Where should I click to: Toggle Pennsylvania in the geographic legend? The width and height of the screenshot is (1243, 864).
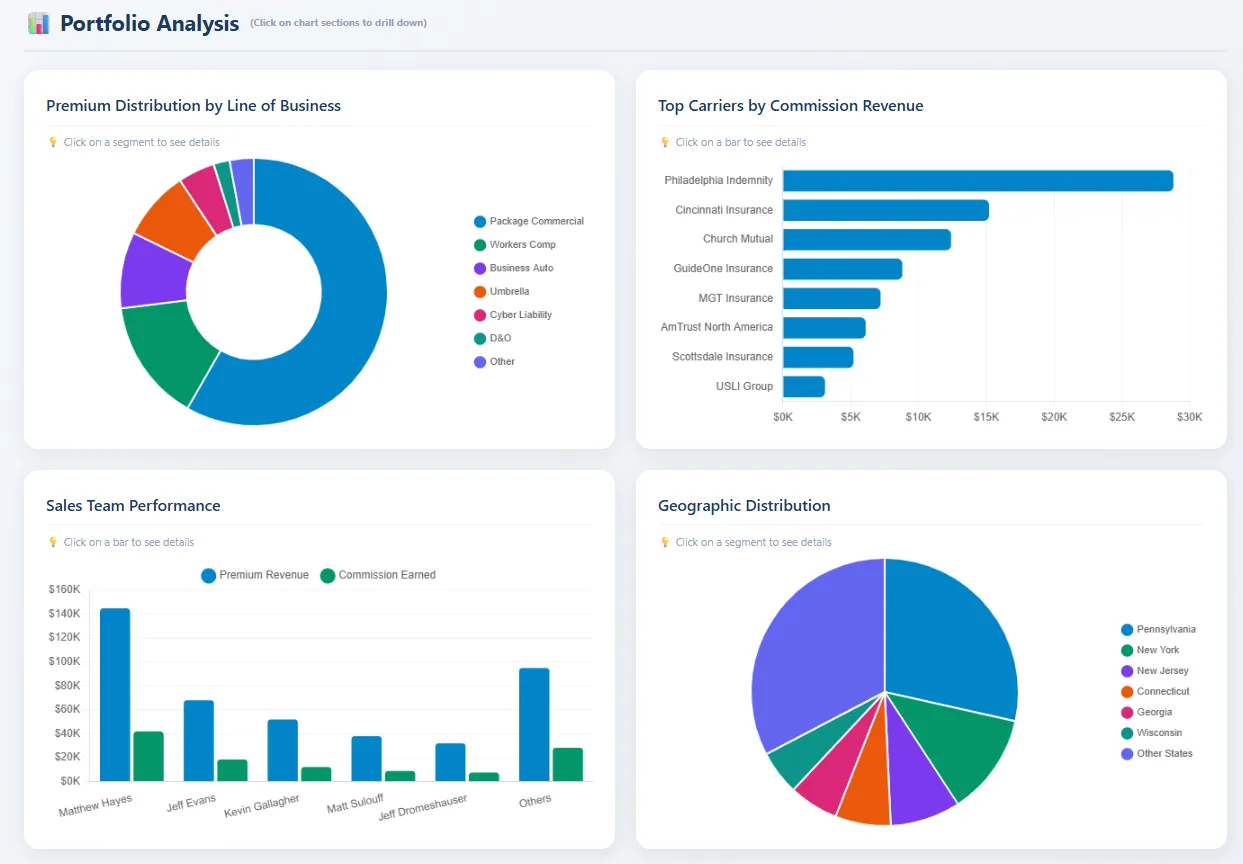pyautogui.click(x=1165, y=630)
